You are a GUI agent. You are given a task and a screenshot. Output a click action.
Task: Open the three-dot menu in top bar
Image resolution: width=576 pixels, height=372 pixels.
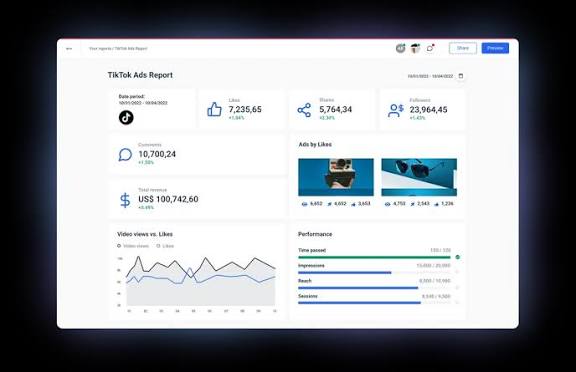(69, 48)
